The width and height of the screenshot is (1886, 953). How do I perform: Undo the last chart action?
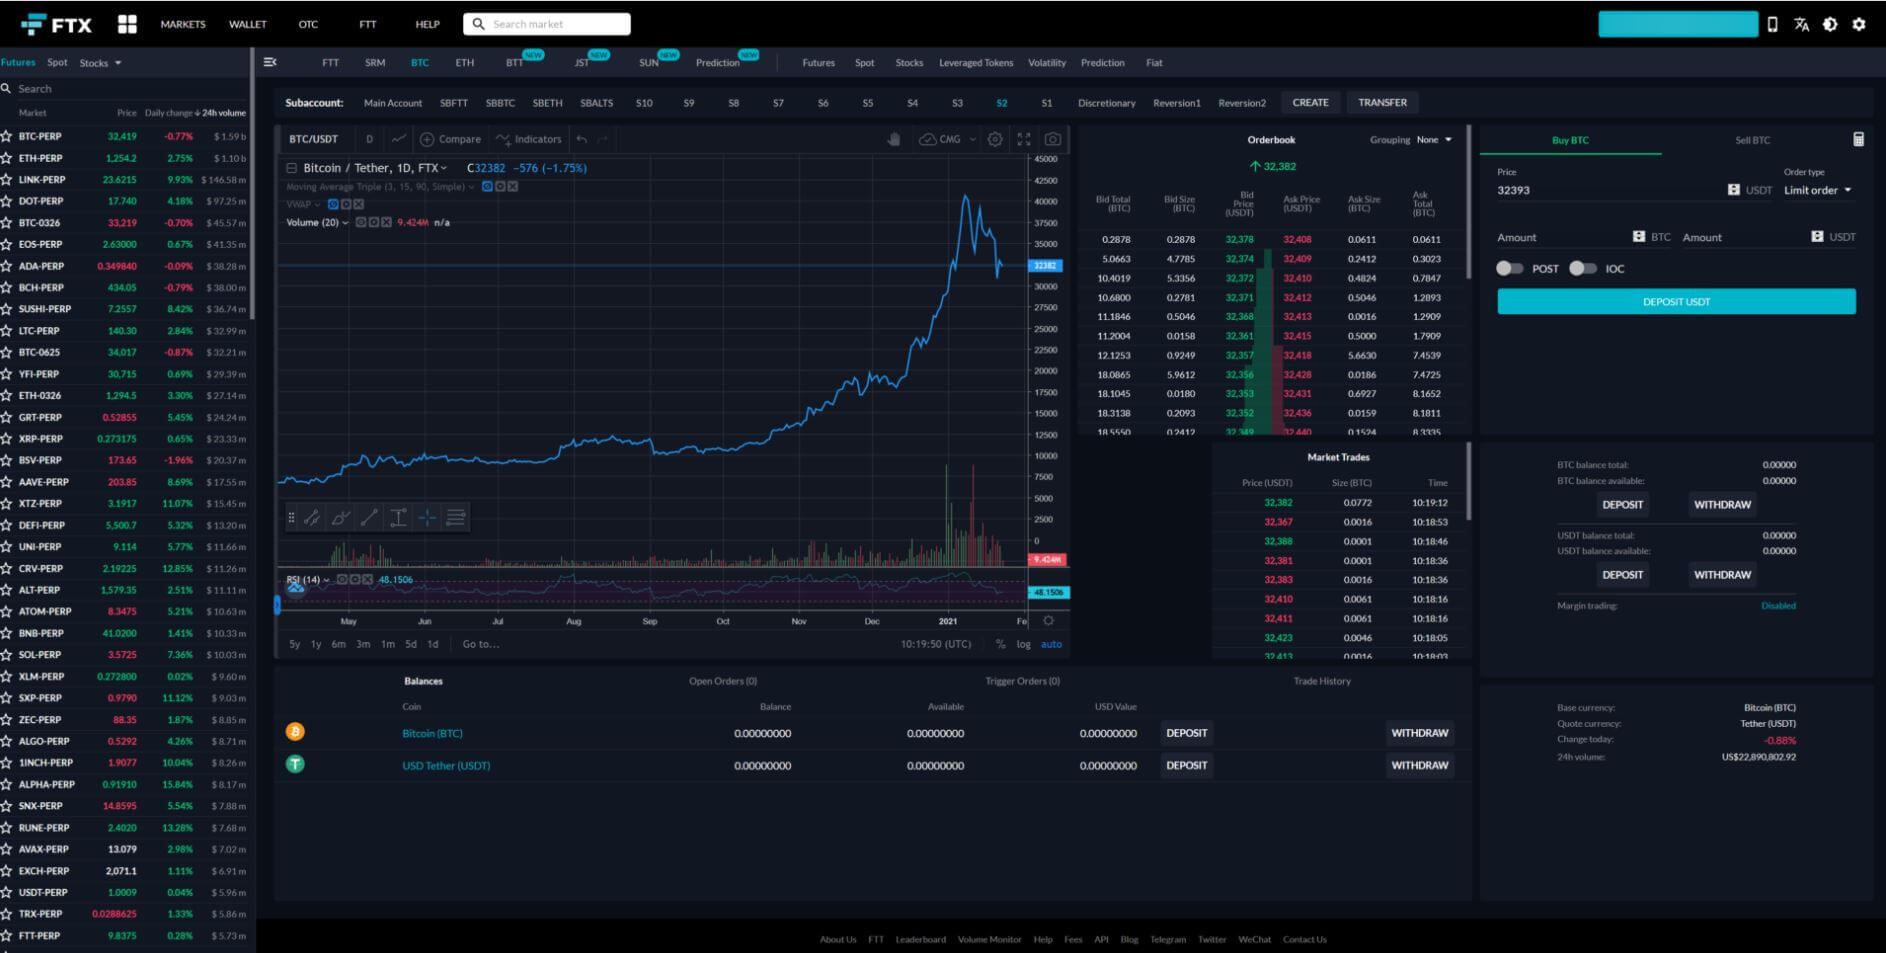click(582, 139)
